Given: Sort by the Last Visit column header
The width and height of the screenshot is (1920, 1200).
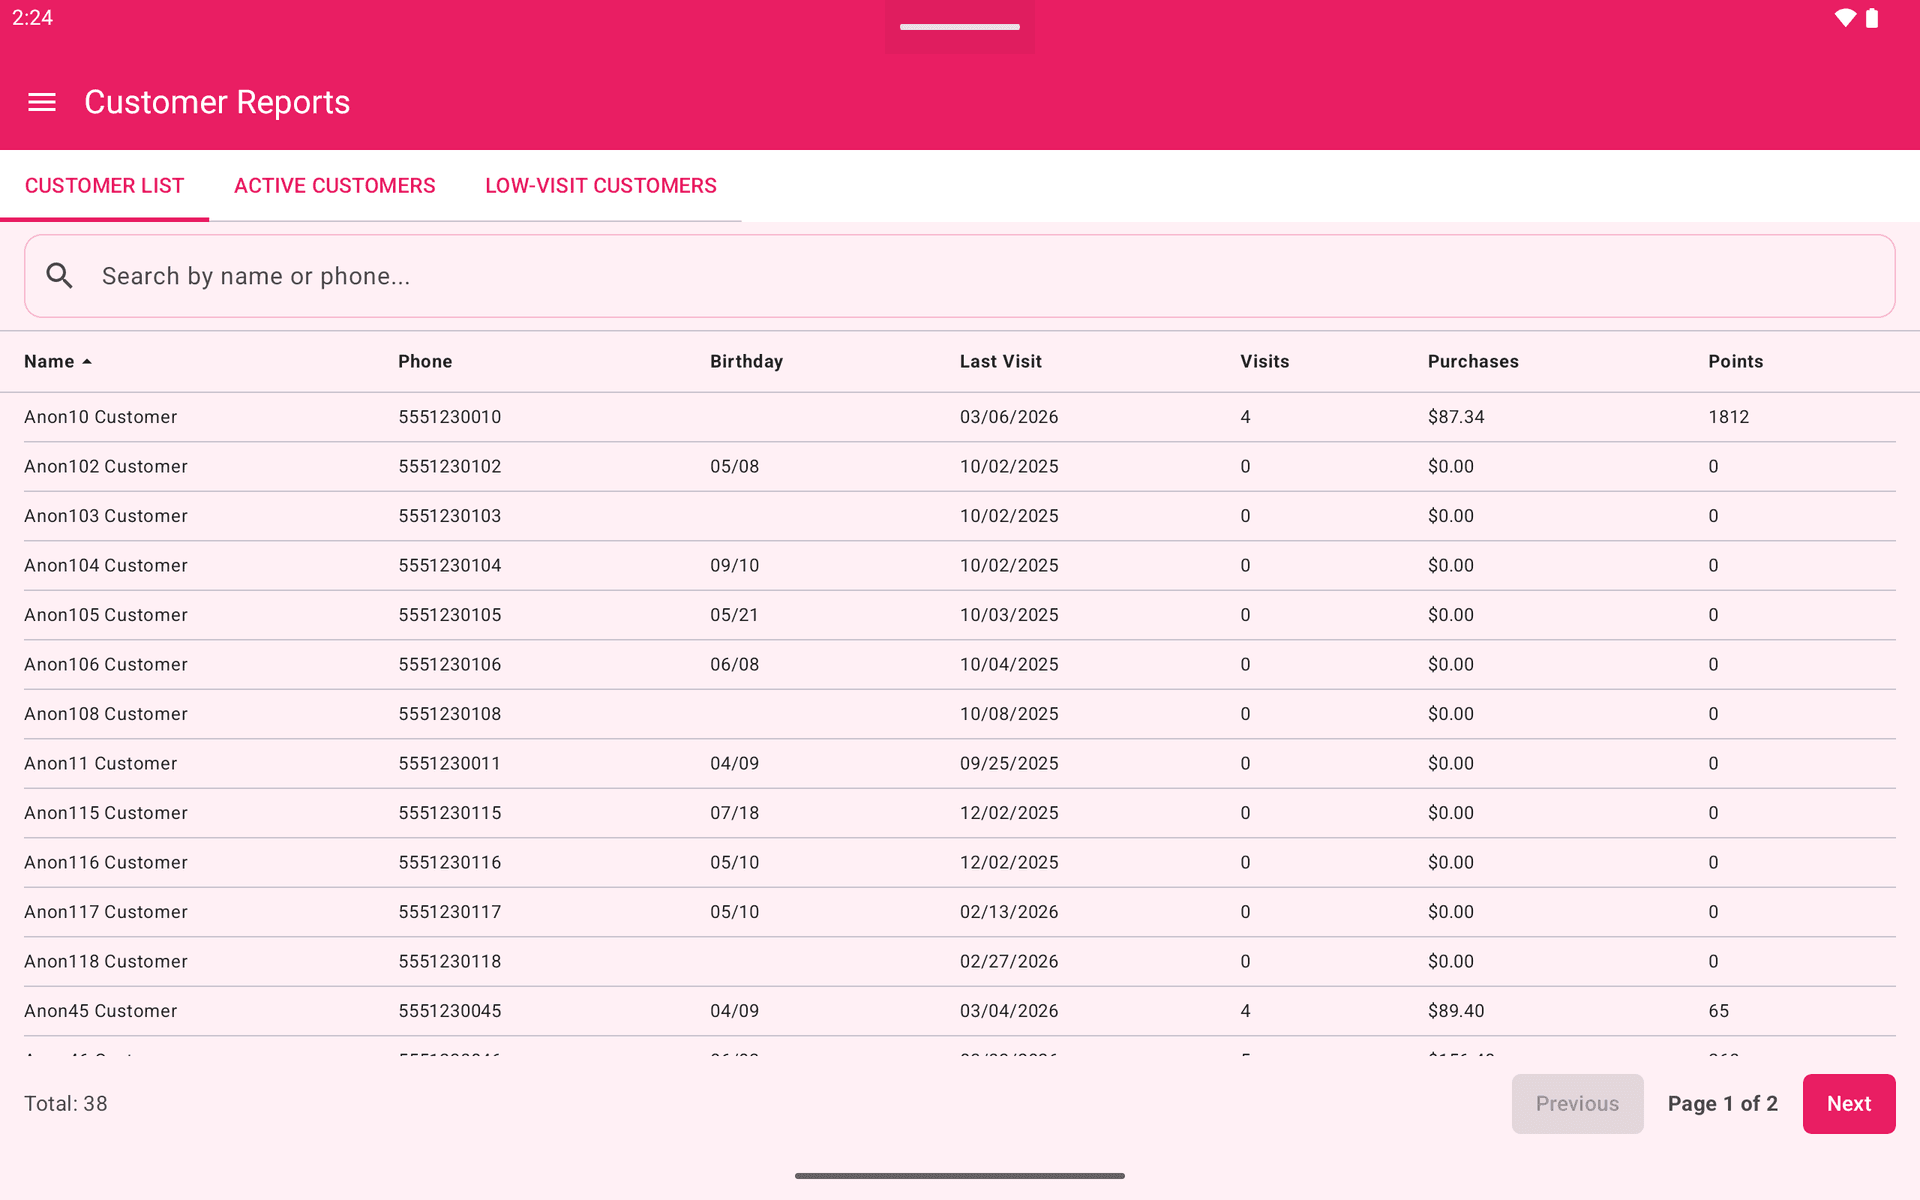Looking at the screenshot, I should [1000, 362].
